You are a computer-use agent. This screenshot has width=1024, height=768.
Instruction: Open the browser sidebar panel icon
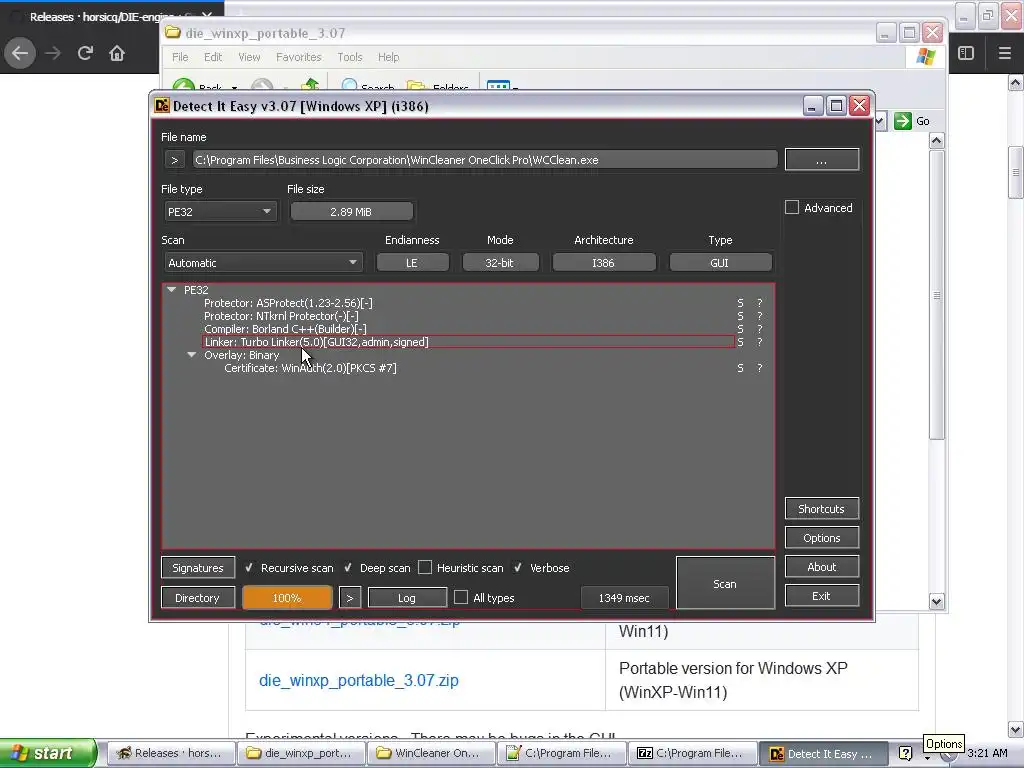966,54
